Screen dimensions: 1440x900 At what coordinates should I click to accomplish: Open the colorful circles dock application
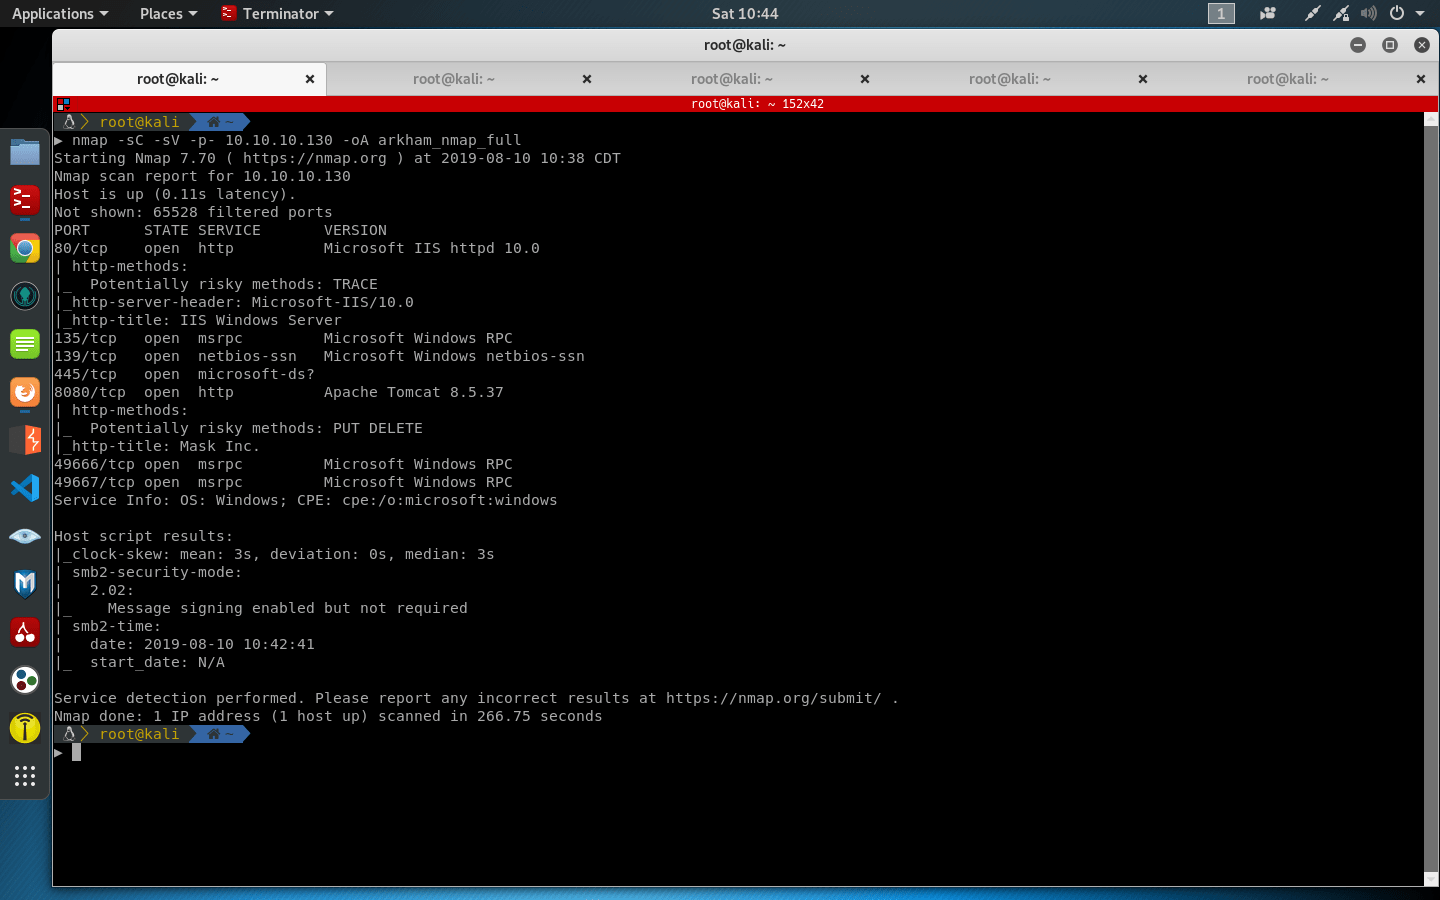tap(25, 680)
